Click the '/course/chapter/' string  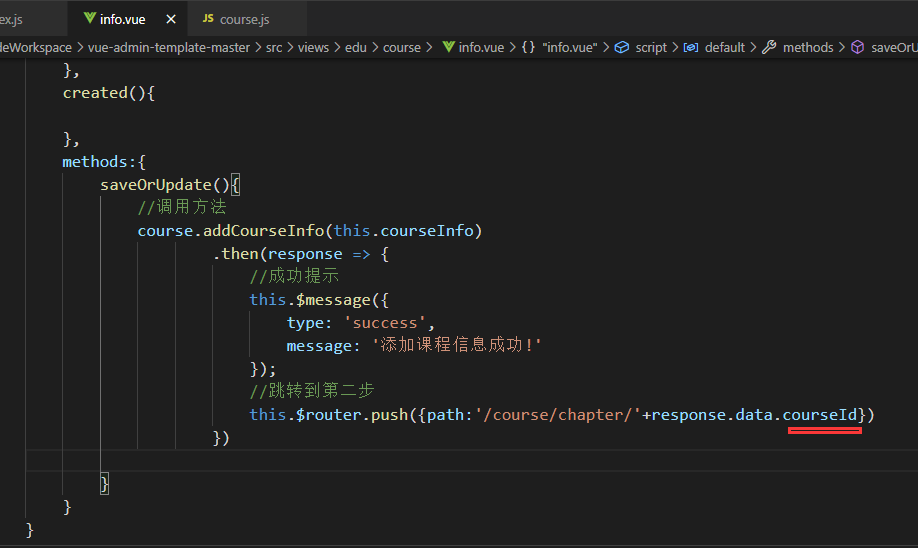(558, 415)
